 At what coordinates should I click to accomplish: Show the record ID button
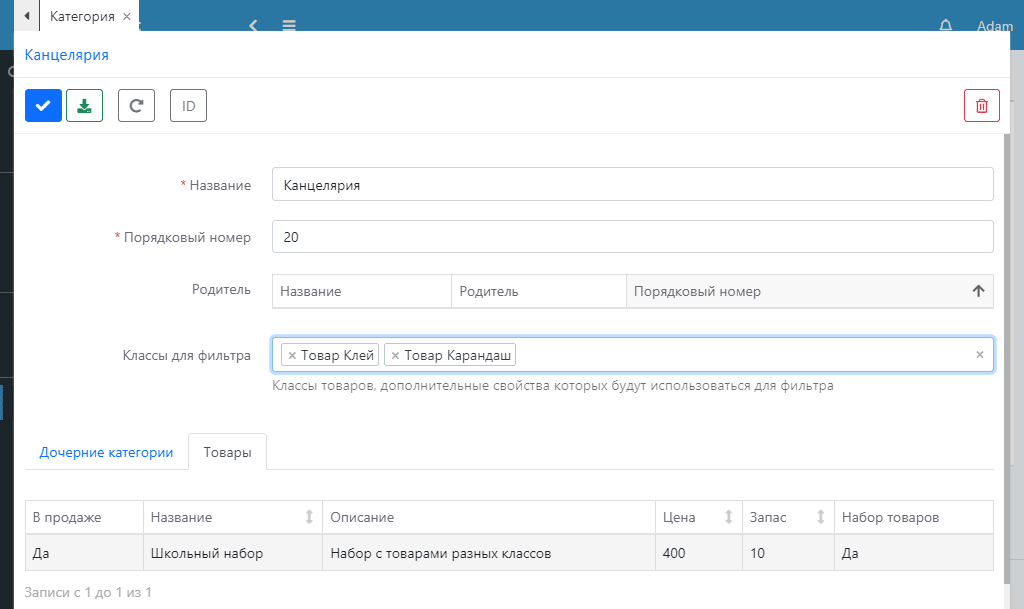pos(189,106)
